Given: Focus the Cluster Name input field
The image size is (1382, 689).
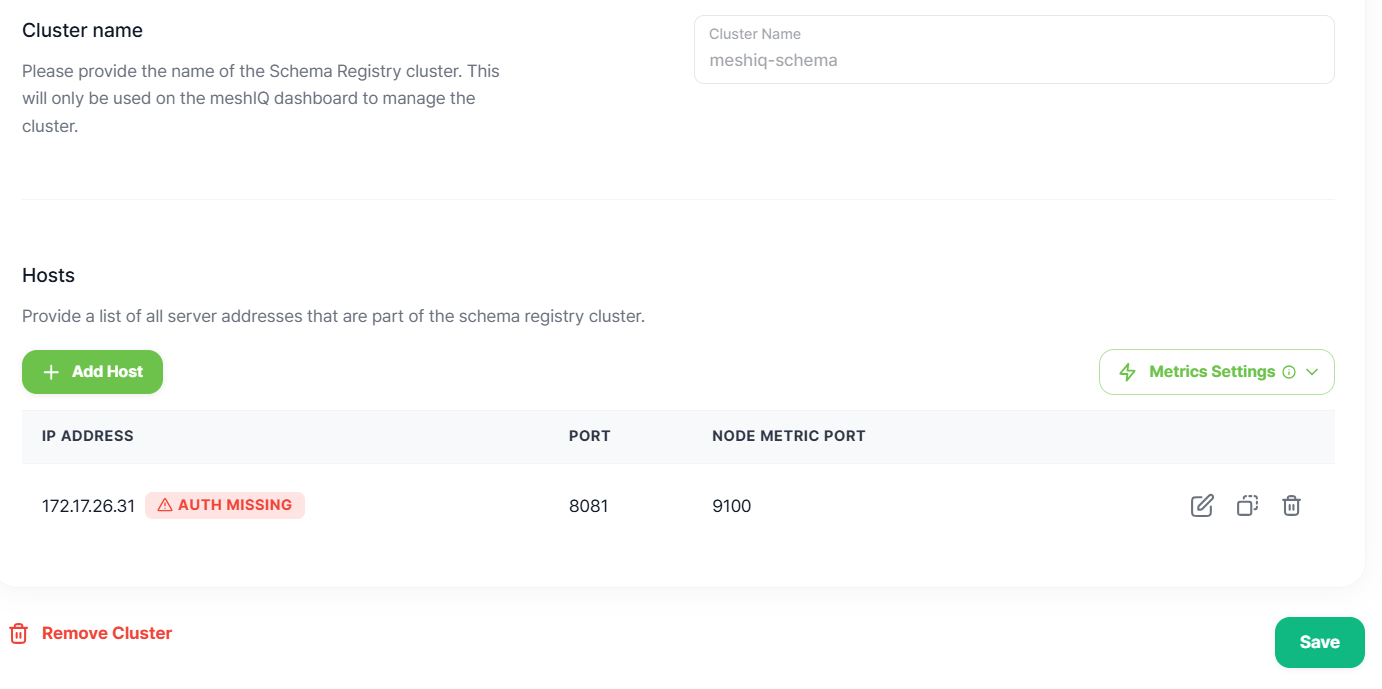Looking at the screenshot, I should pyautogui.click(x=1014, y=50).
